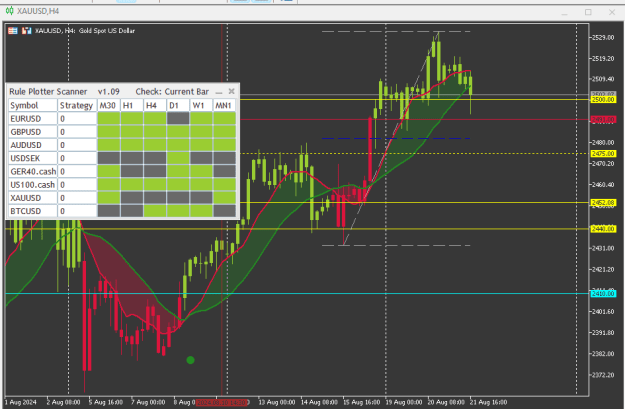This screenshot has height=409, width=625.
Task: Click the D1 timeframe header
Action: (178, 105)
